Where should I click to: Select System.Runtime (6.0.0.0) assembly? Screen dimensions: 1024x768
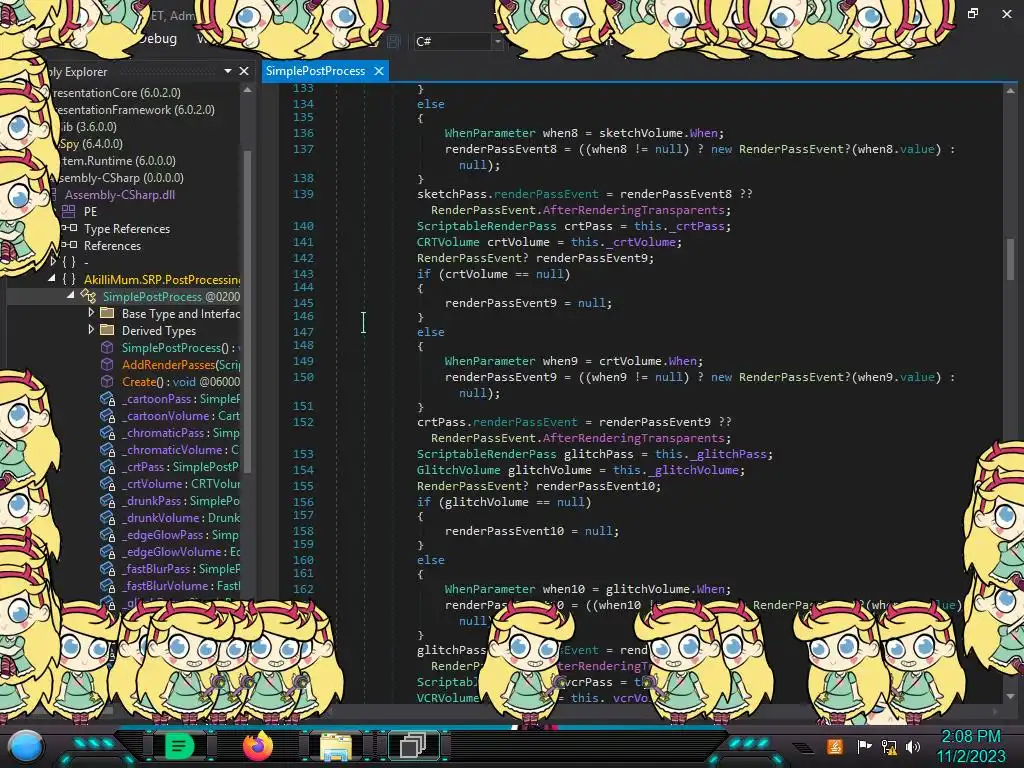click(118, 161)
